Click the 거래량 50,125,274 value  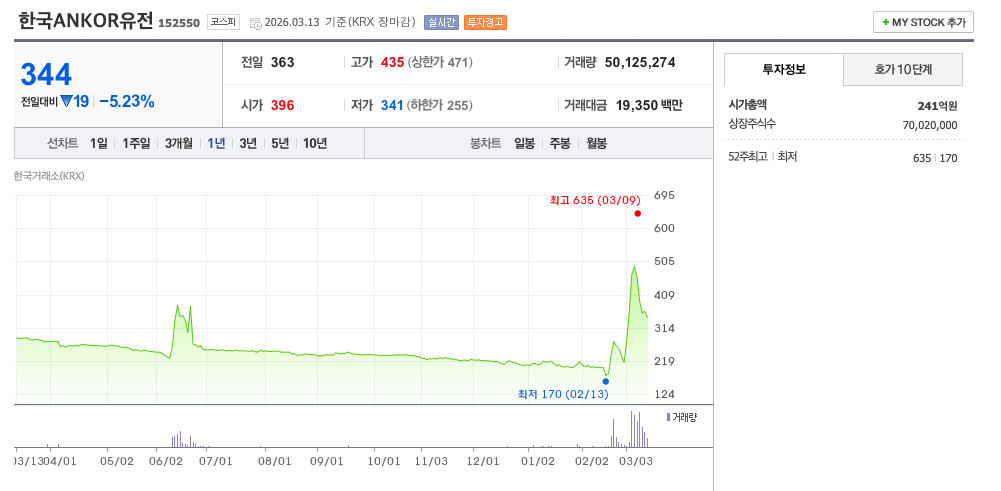click(x=640, y=63)
